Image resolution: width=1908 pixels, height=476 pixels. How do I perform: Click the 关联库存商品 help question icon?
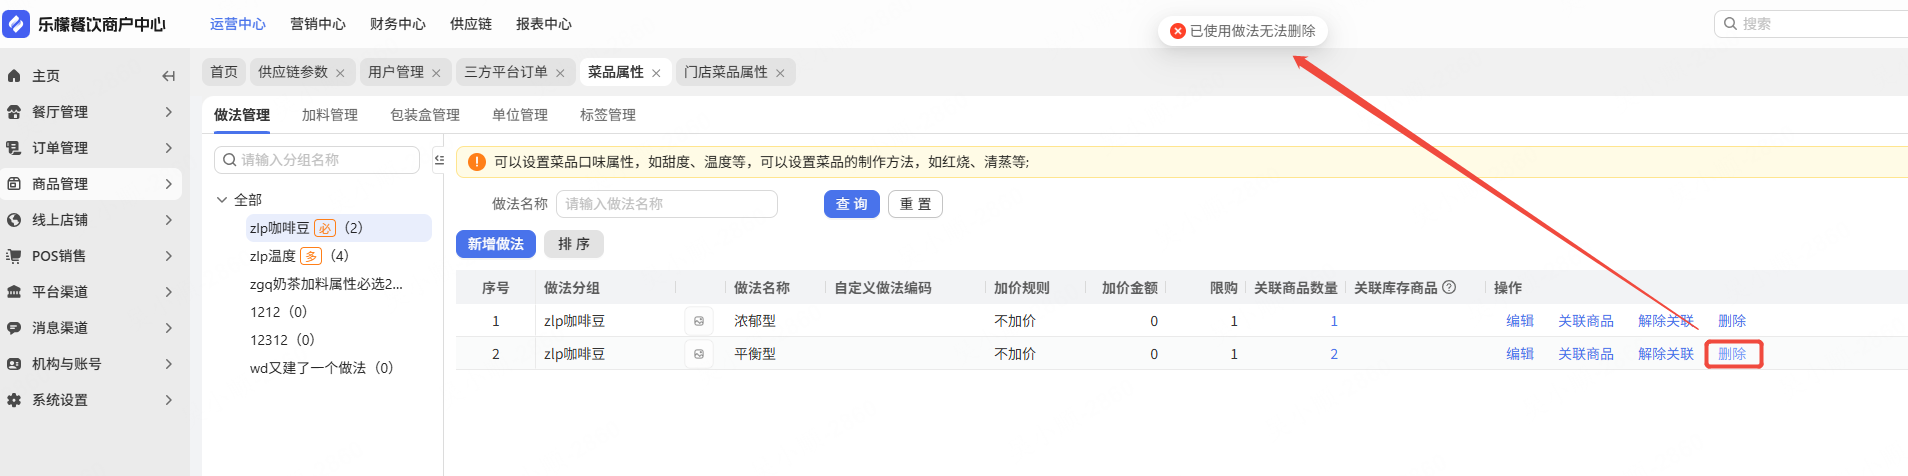[1449, 288]
